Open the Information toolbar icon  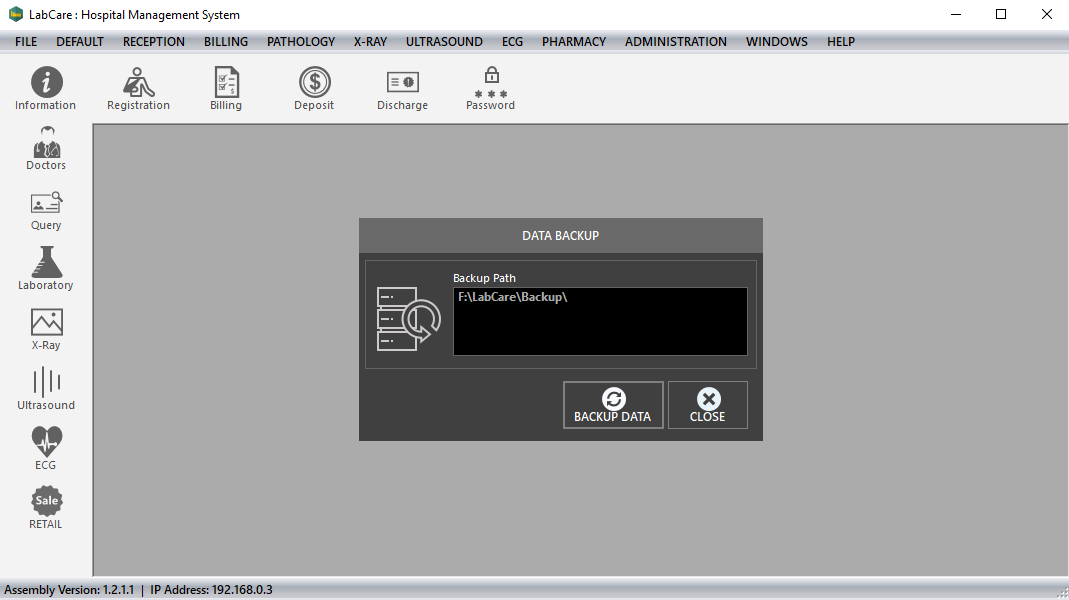point(46,89)
